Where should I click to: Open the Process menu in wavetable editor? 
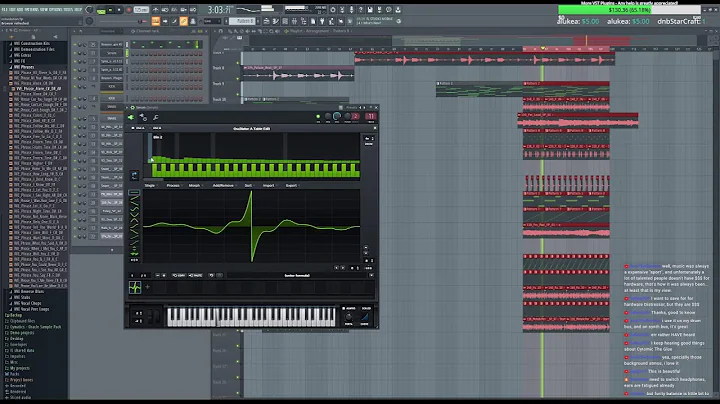tap(173, 185)
